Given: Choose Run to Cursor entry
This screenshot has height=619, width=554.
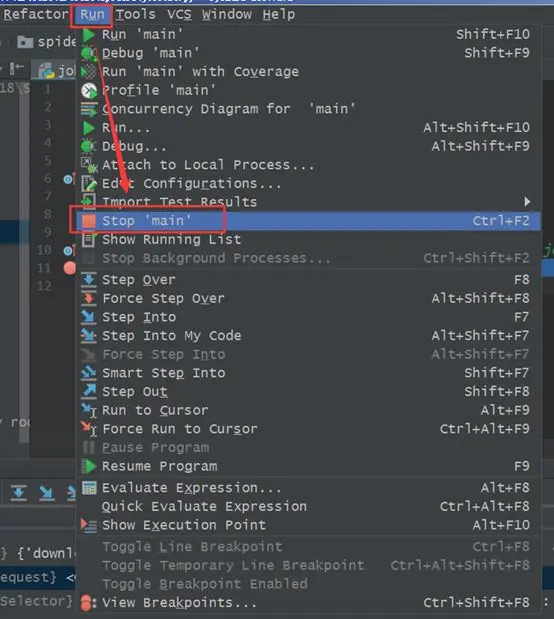Looking at the screenshot, I should [x=308, y=410].
